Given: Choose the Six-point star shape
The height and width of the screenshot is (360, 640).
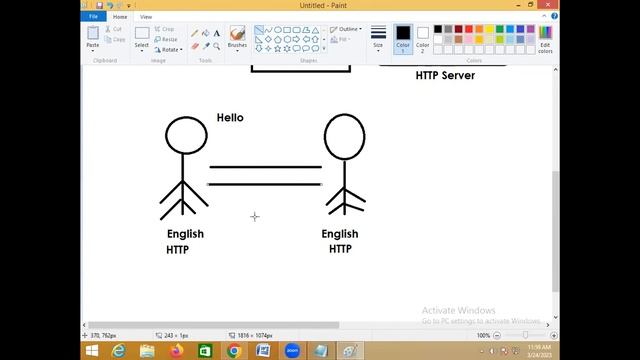Looking at the screenshot, I should tap(287, 49).
